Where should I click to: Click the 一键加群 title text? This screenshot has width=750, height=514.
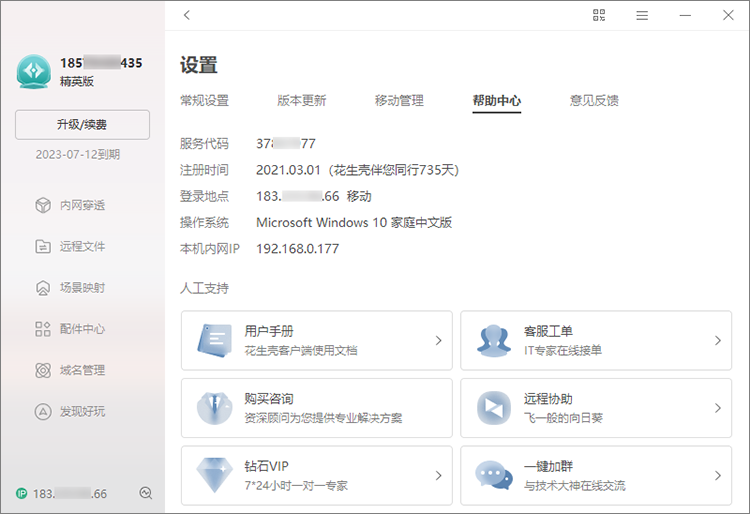coord(548,466)
